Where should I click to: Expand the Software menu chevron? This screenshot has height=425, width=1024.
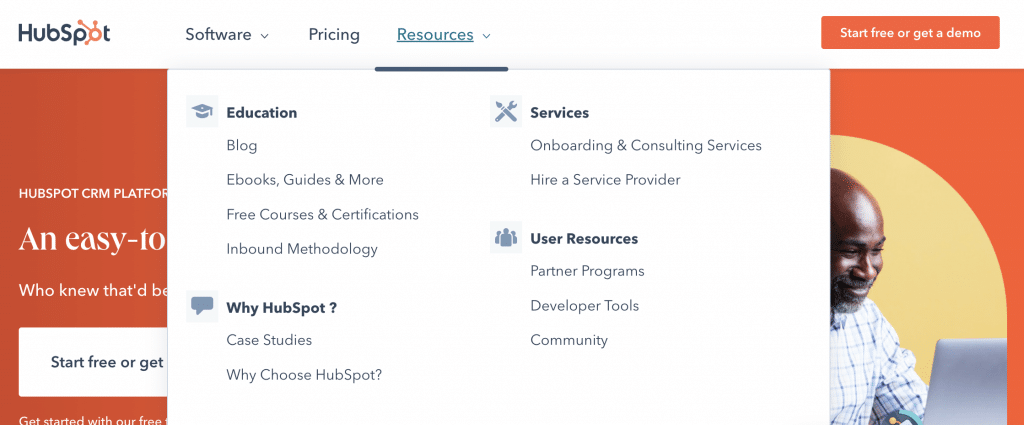click(264, 36)
